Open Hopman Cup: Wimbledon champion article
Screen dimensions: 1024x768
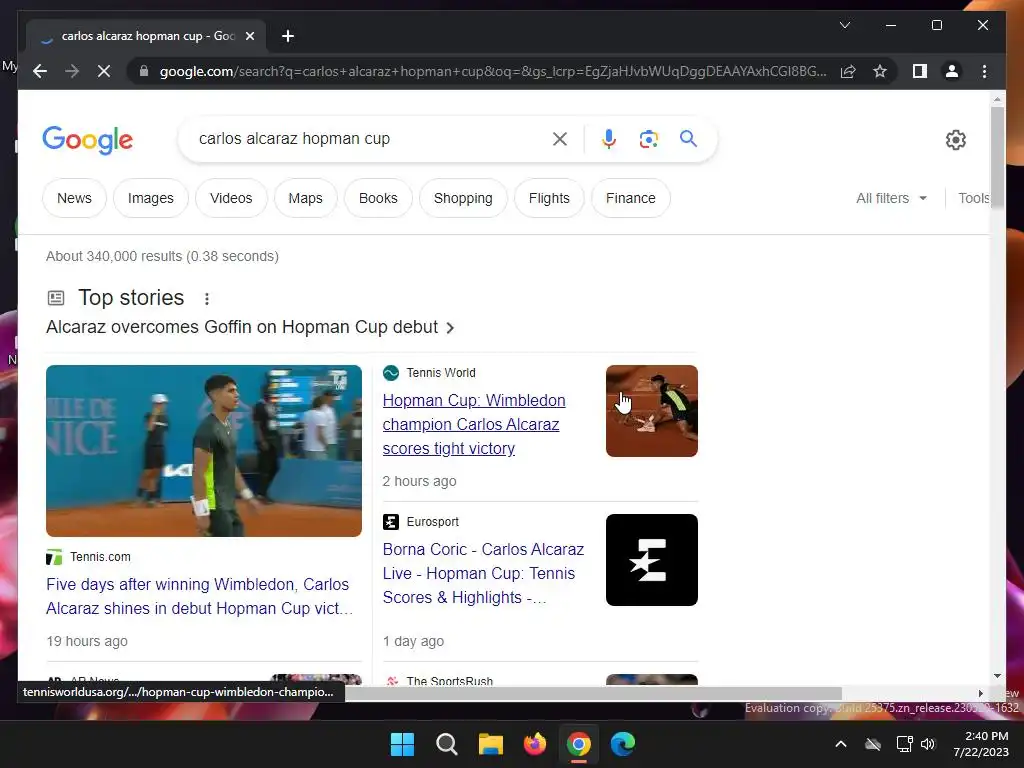[x=474, y=424]
